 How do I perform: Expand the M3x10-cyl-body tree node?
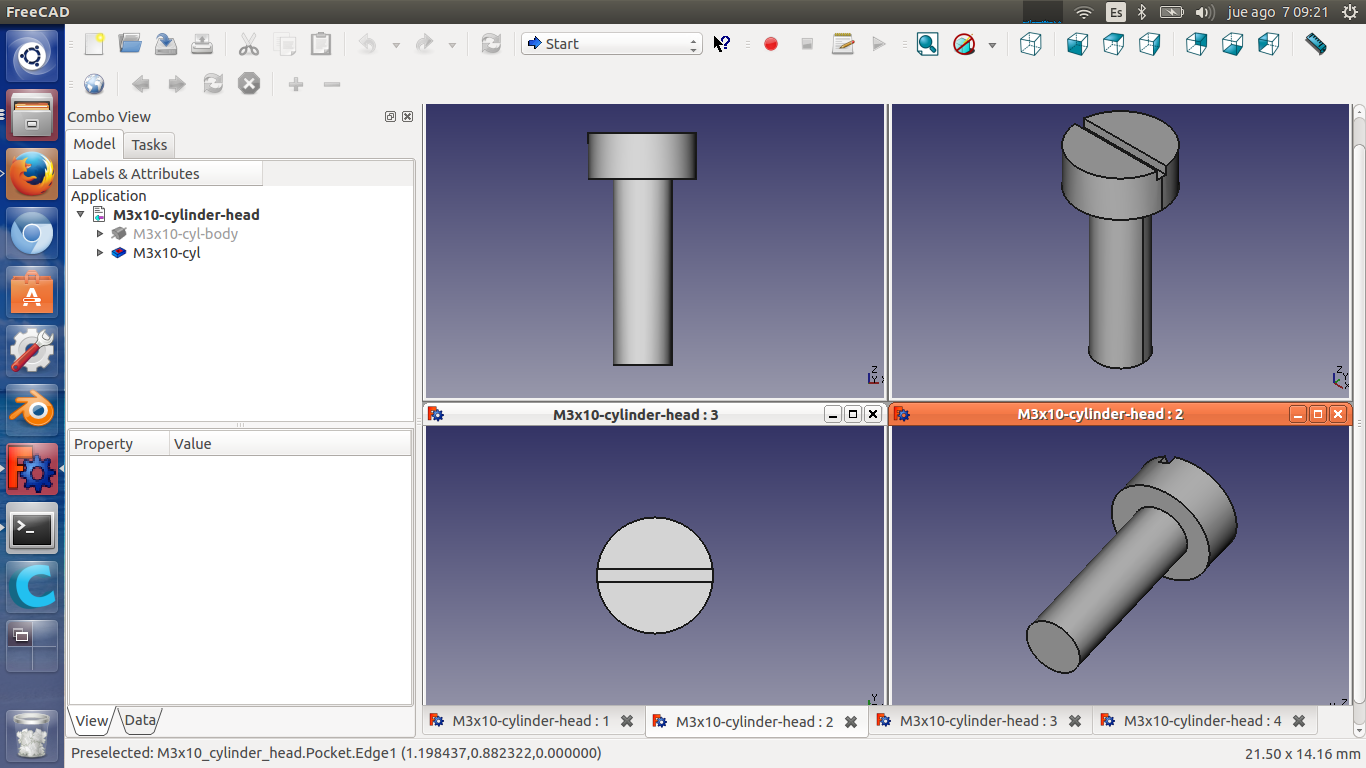[100, 234]
